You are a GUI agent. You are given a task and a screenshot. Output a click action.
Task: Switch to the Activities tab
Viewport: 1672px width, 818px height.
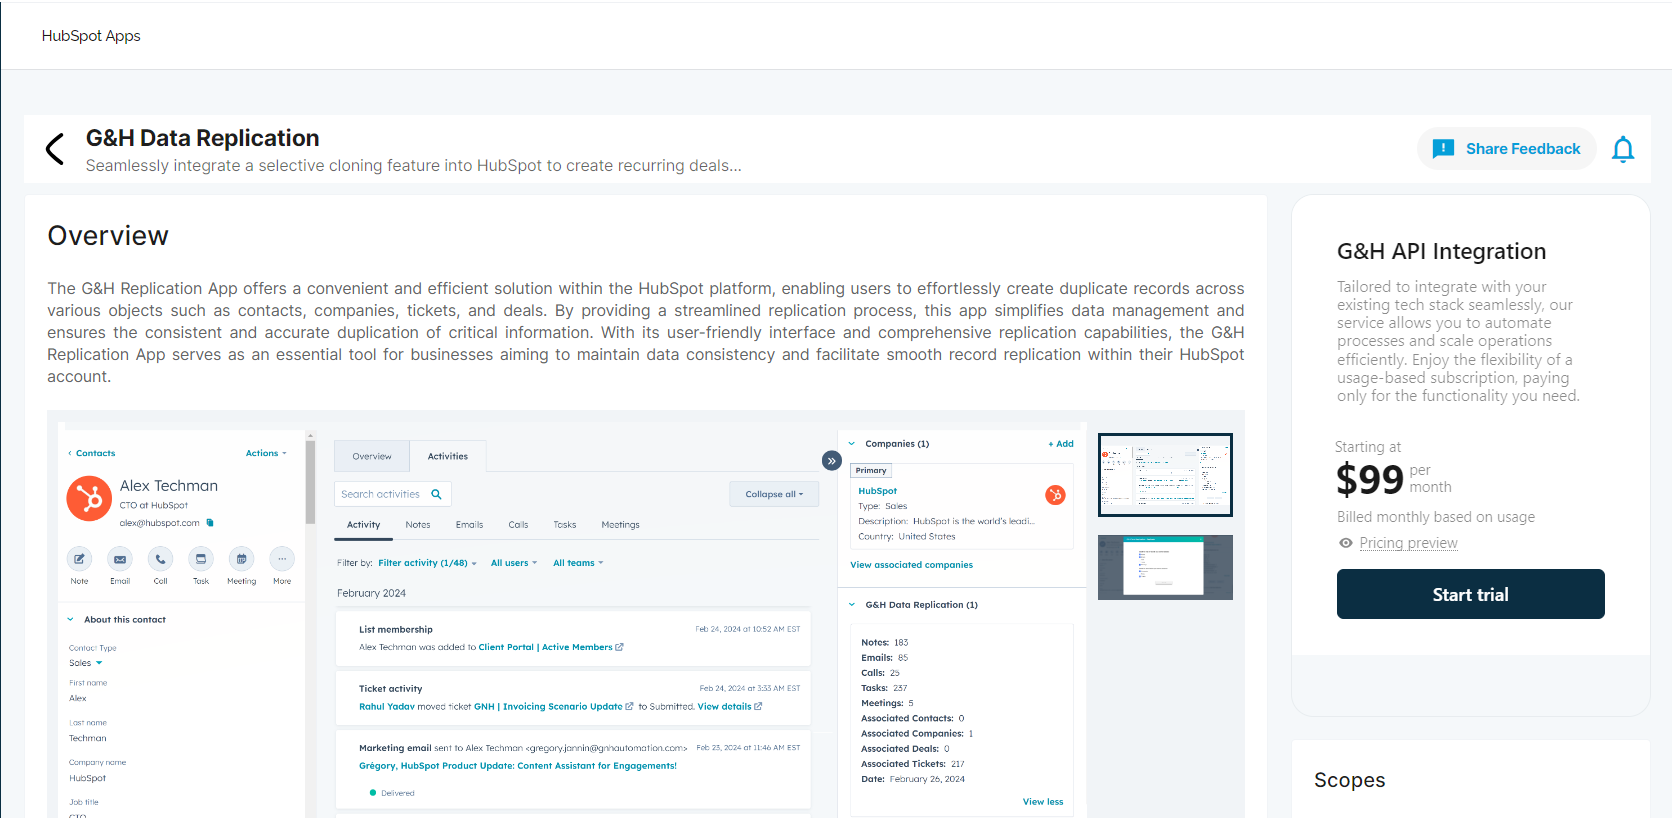tap(447, 456)
